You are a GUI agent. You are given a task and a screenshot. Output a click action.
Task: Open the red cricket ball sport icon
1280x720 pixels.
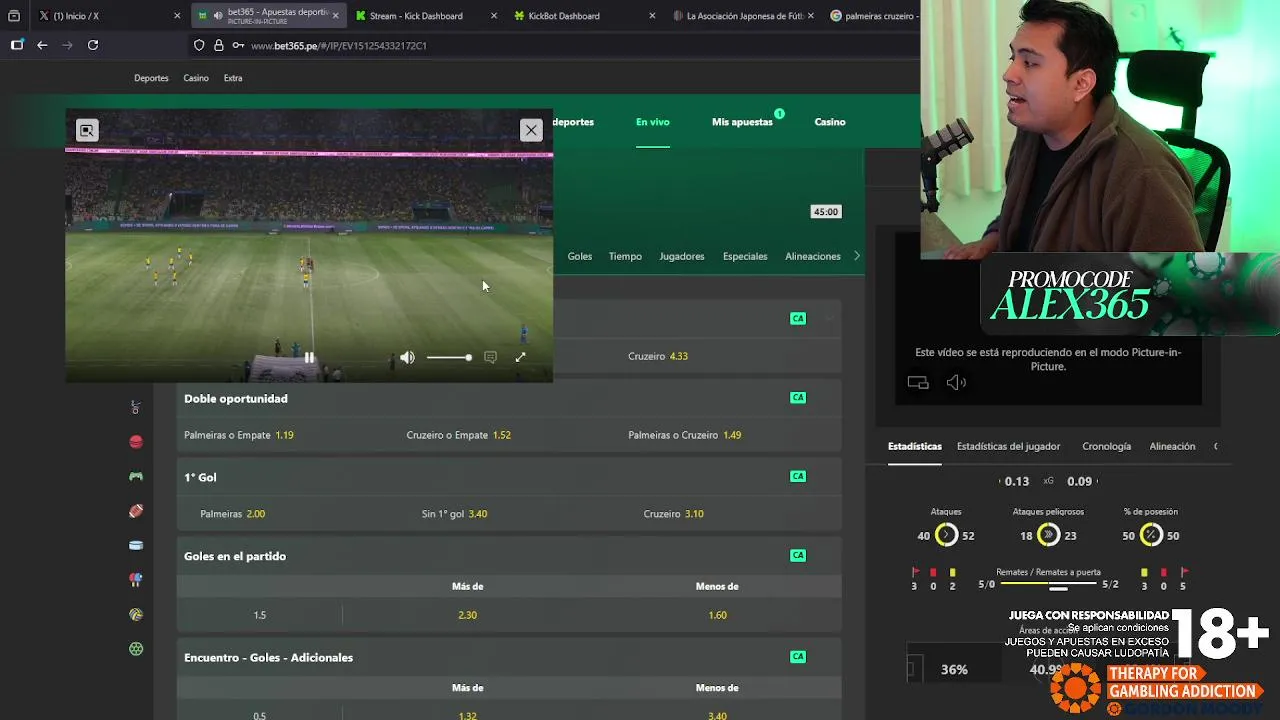[x=136, y=442]
